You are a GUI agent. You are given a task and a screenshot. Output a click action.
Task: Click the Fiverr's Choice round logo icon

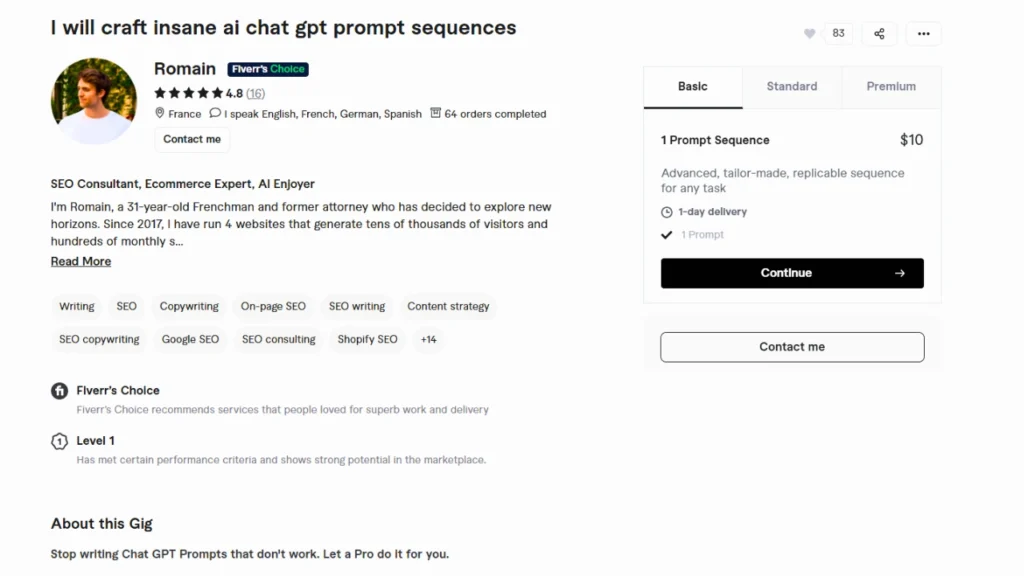pos(59,391)
